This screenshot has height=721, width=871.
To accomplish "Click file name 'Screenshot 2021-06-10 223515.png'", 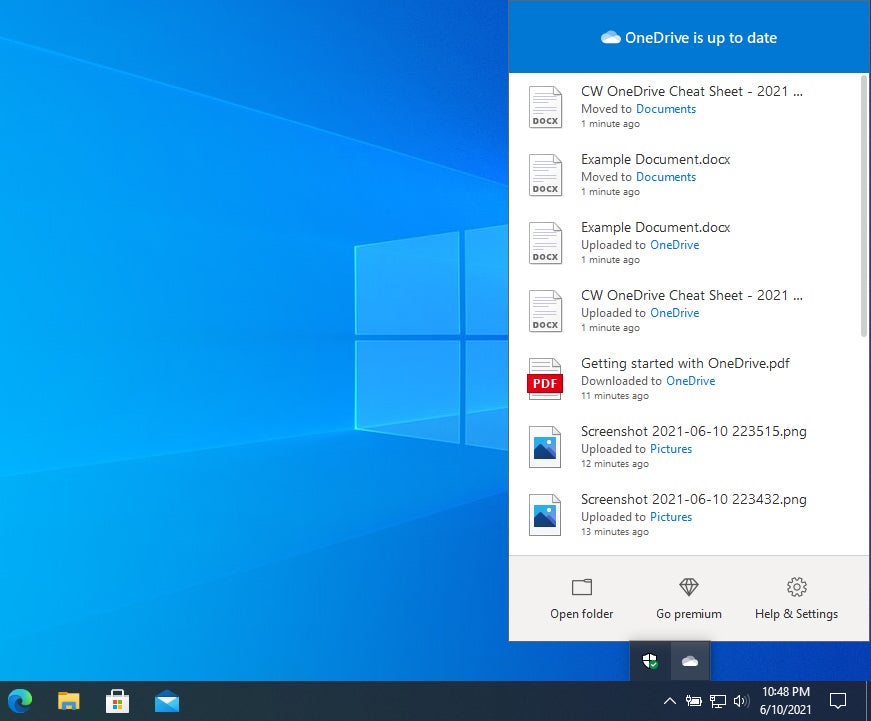I will pyautogui.click(x=694, y=431).
